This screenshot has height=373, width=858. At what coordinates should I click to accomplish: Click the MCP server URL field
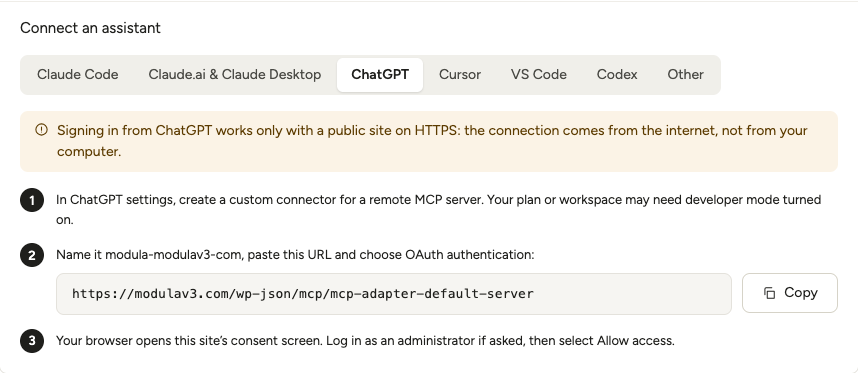pyautogui.click(x=393, y=294)
